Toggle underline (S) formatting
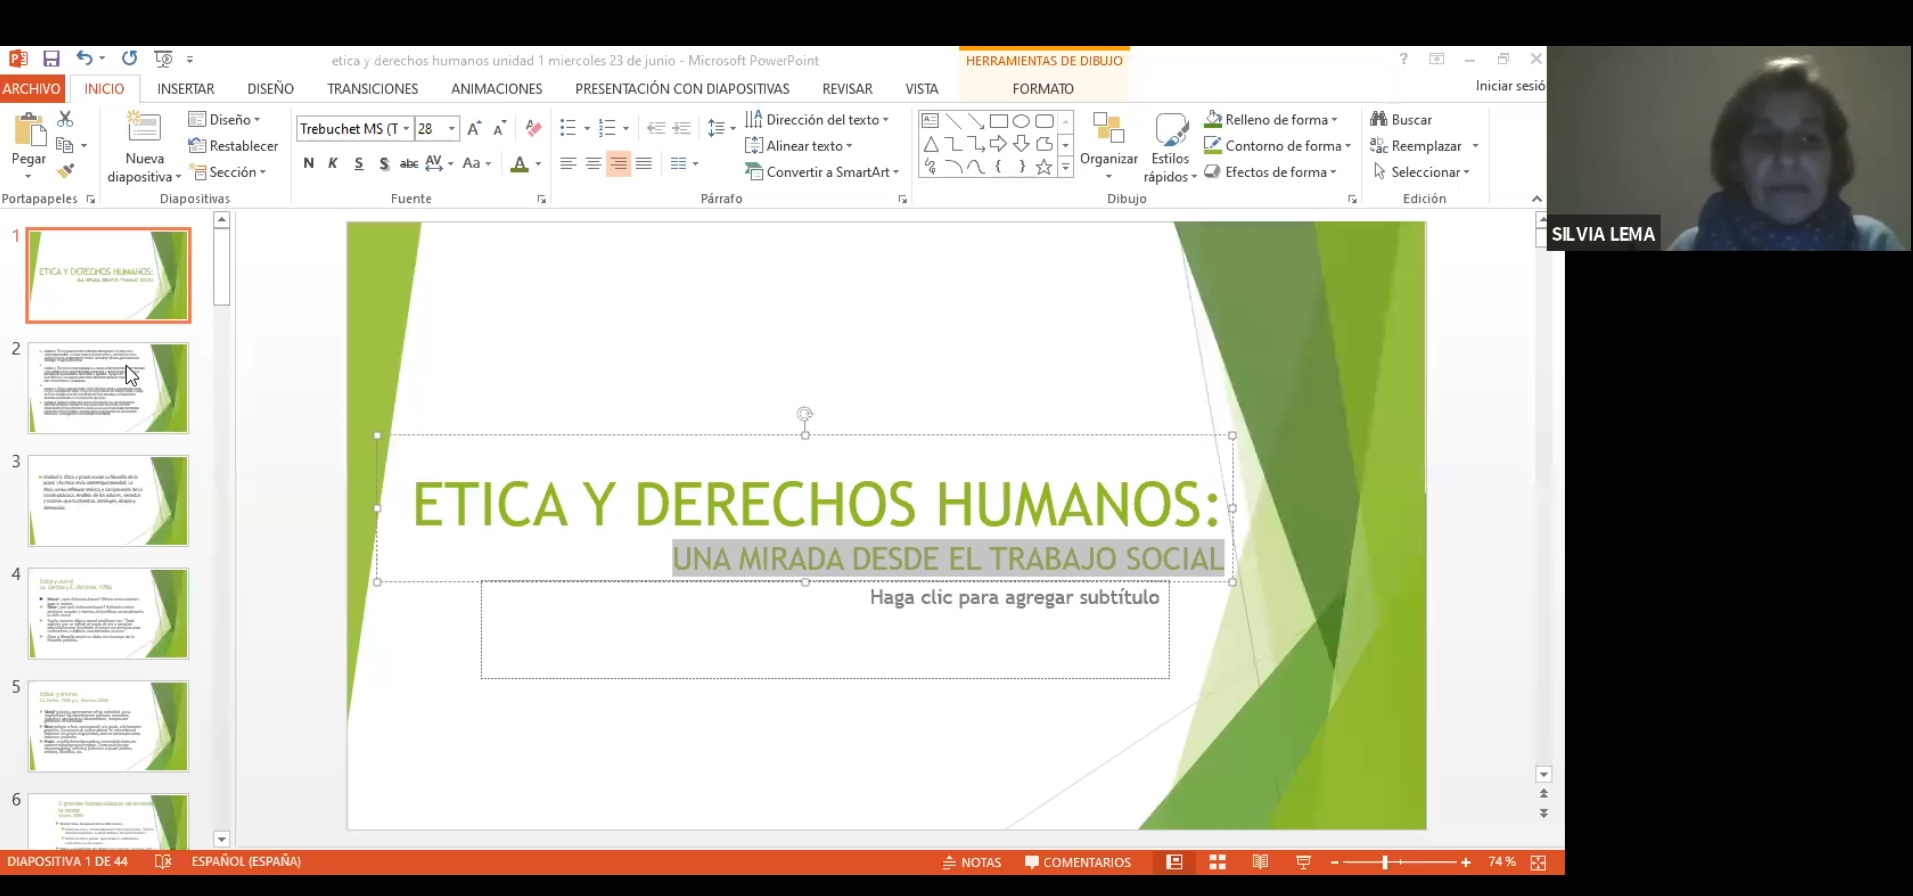This screenshot has height=896, width=1913. coord(358,163)
